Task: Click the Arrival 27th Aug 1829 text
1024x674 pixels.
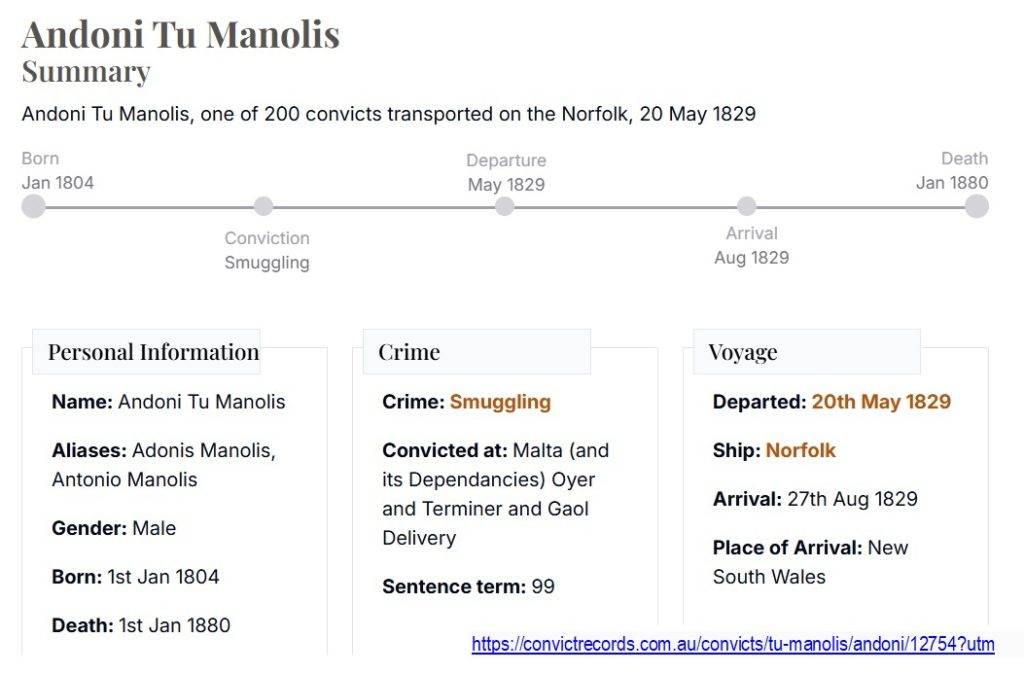Action: [x=815, y=499]
